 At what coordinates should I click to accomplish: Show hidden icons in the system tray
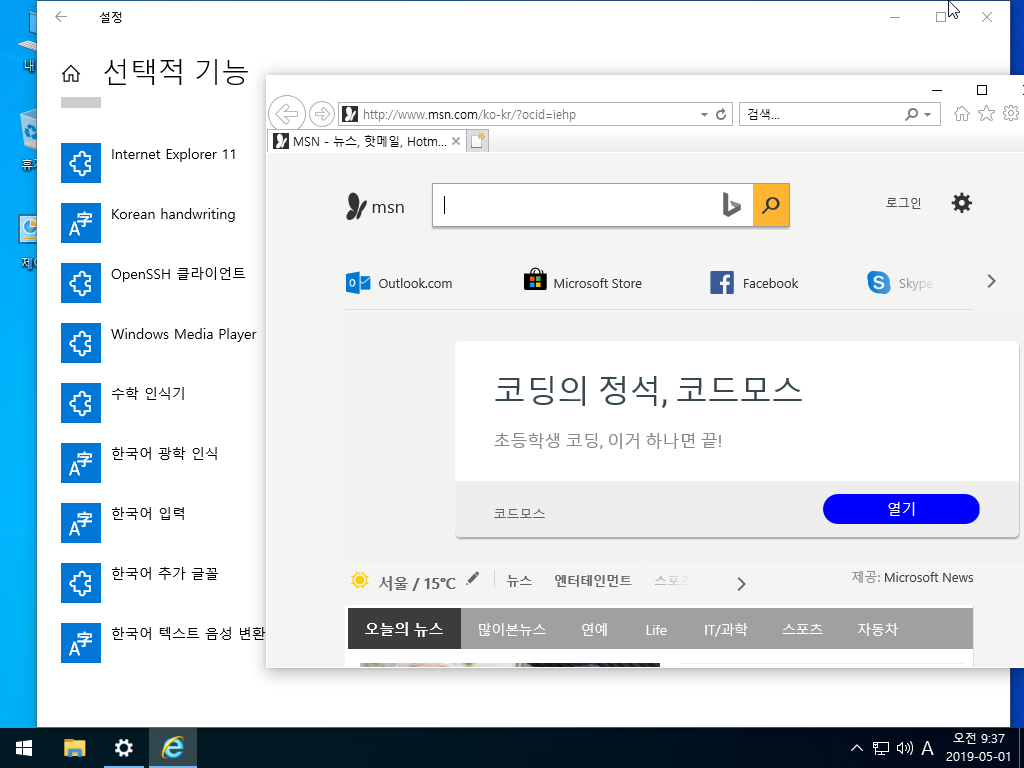[x=857, y=748]
